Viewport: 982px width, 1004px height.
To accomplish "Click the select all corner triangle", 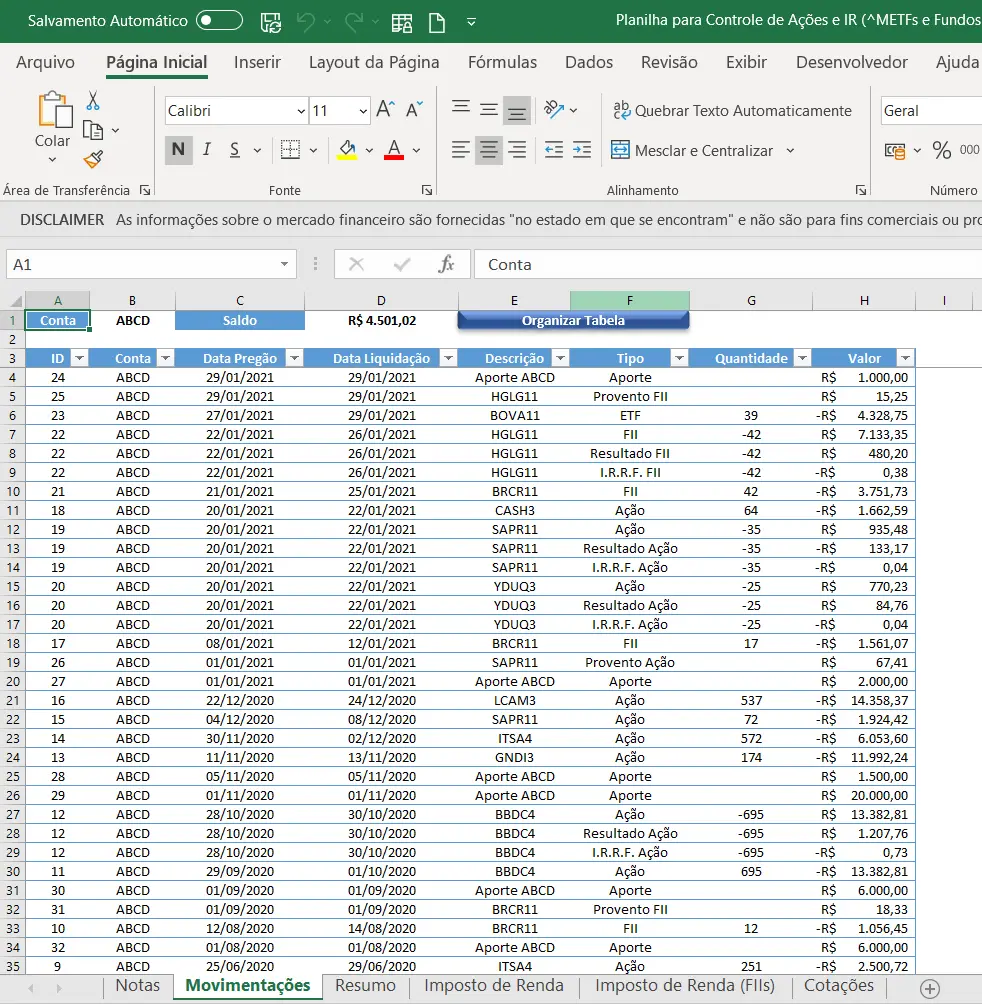I will click(14, 300).
